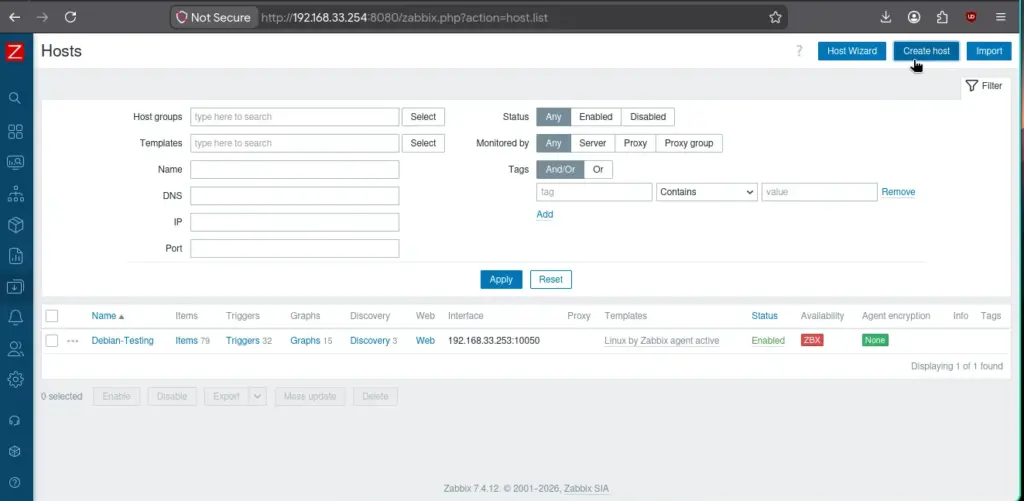Open Triggers for Debian-Testing
1024x501 pixels.
click(x=243, y=341)
